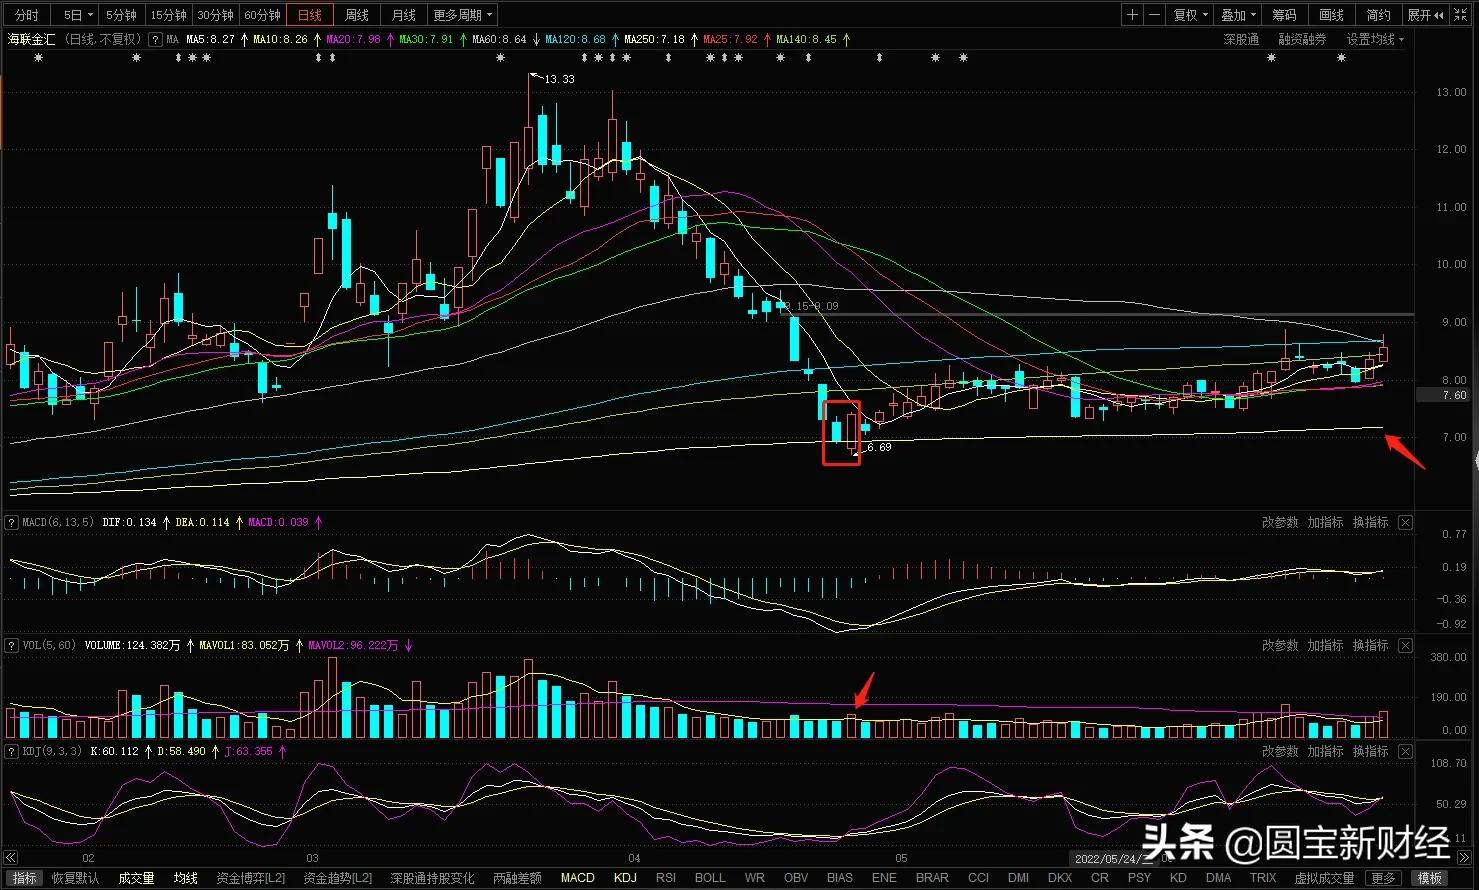
Task: Close the VOL indicator panel
Action: 1405,646
